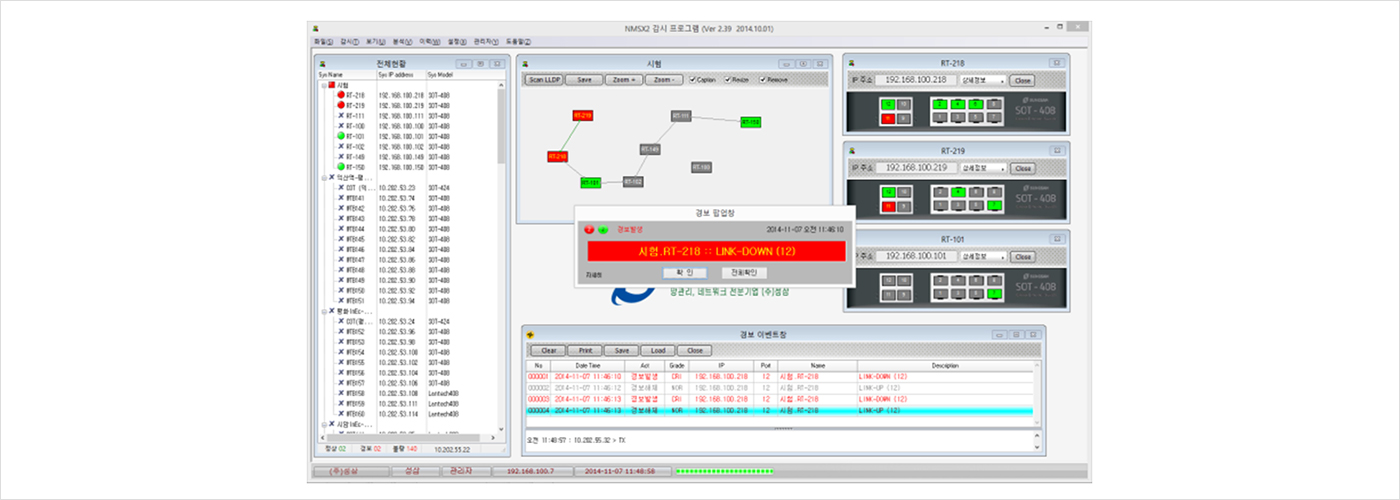Image resolution: width=1400 pixels, height=500 pixels.
Task: Click the red status dot of RT-219 in the tree
Action: [342, 105]
